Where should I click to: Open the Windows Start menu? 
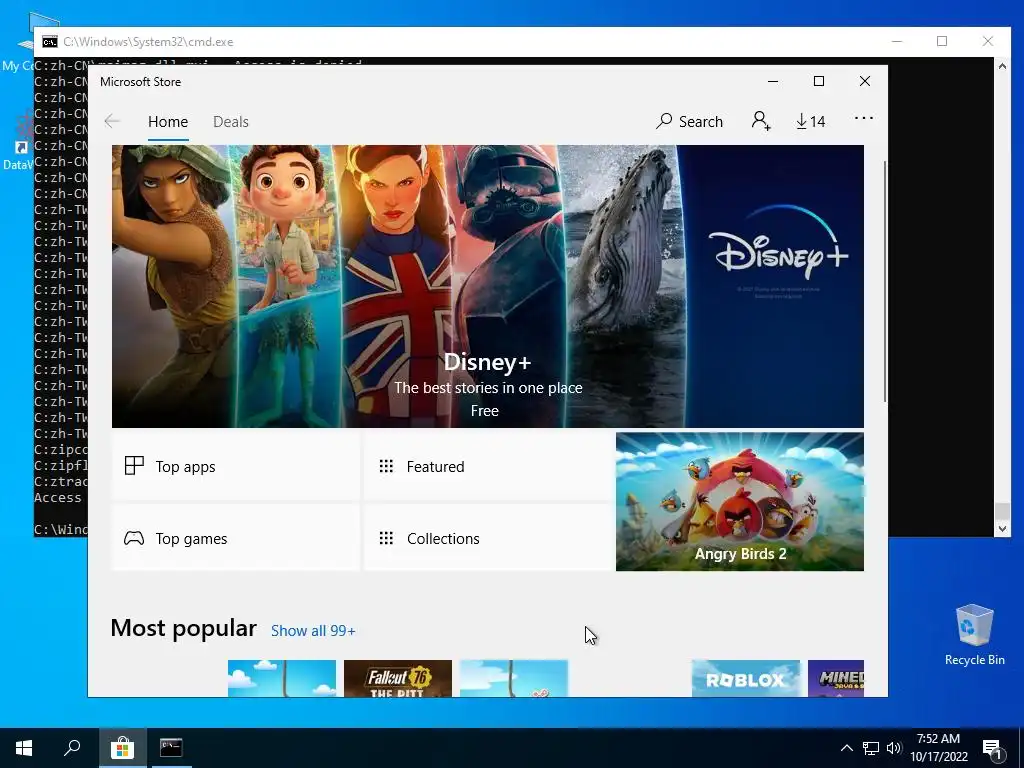24,748
